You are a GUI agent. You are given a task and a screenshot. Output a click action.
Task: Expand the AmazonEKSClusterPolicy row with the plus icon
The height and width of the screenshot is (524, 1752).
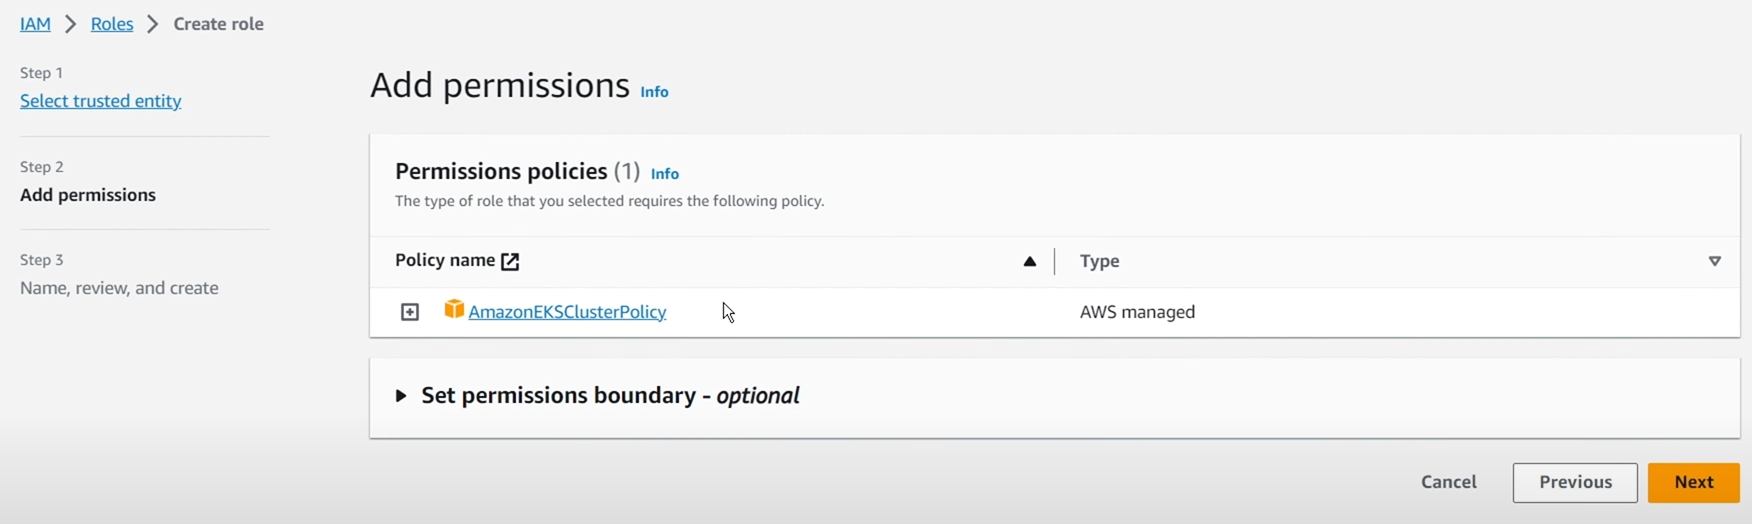[x=410, y=313]
